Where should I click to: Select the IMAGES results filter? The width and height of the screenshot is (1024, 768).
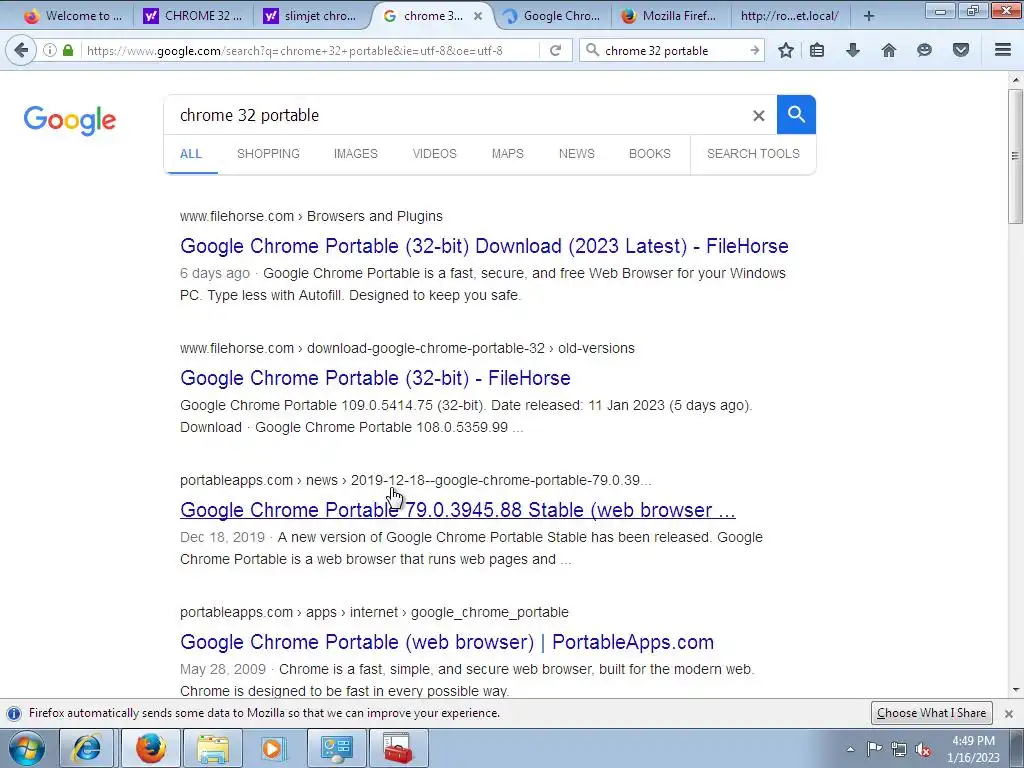point(355,154)
